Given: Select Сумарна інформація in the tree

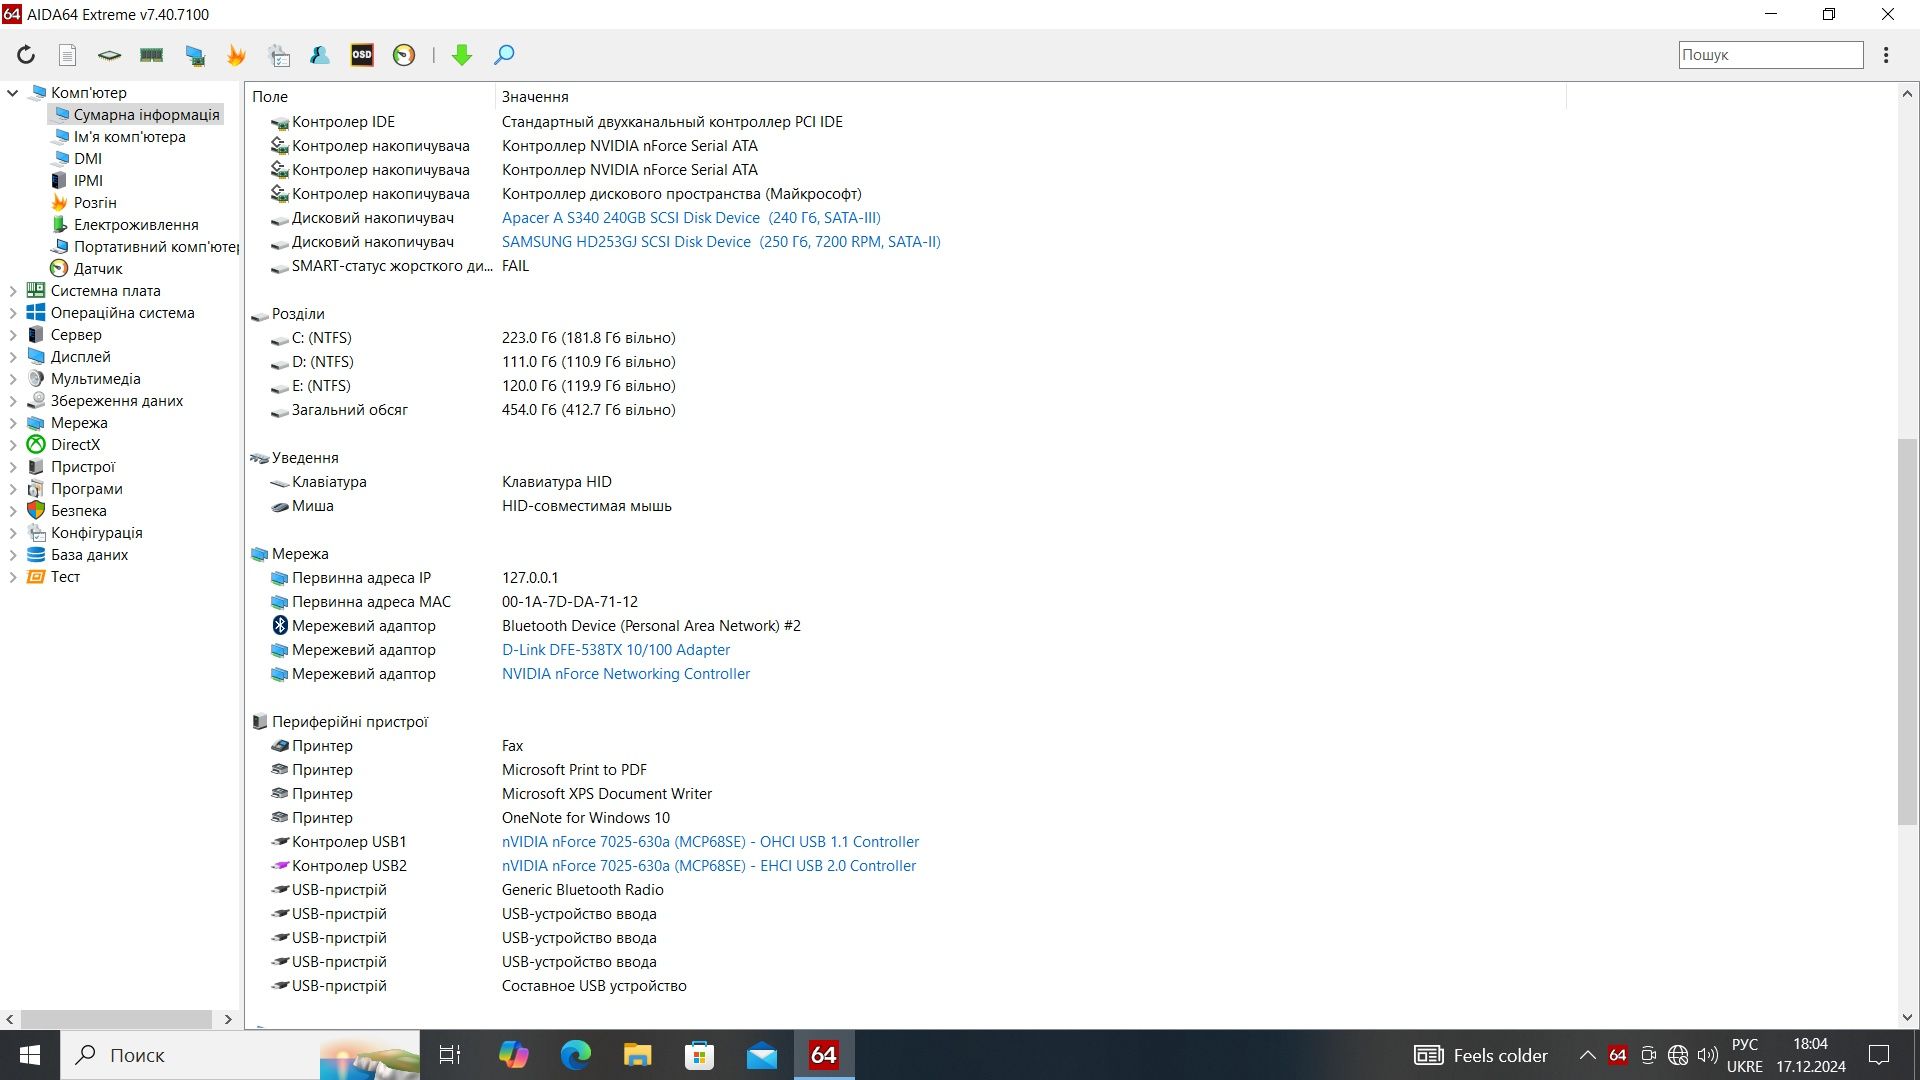Looking at the screenshot, I should [x=146, y=115].
